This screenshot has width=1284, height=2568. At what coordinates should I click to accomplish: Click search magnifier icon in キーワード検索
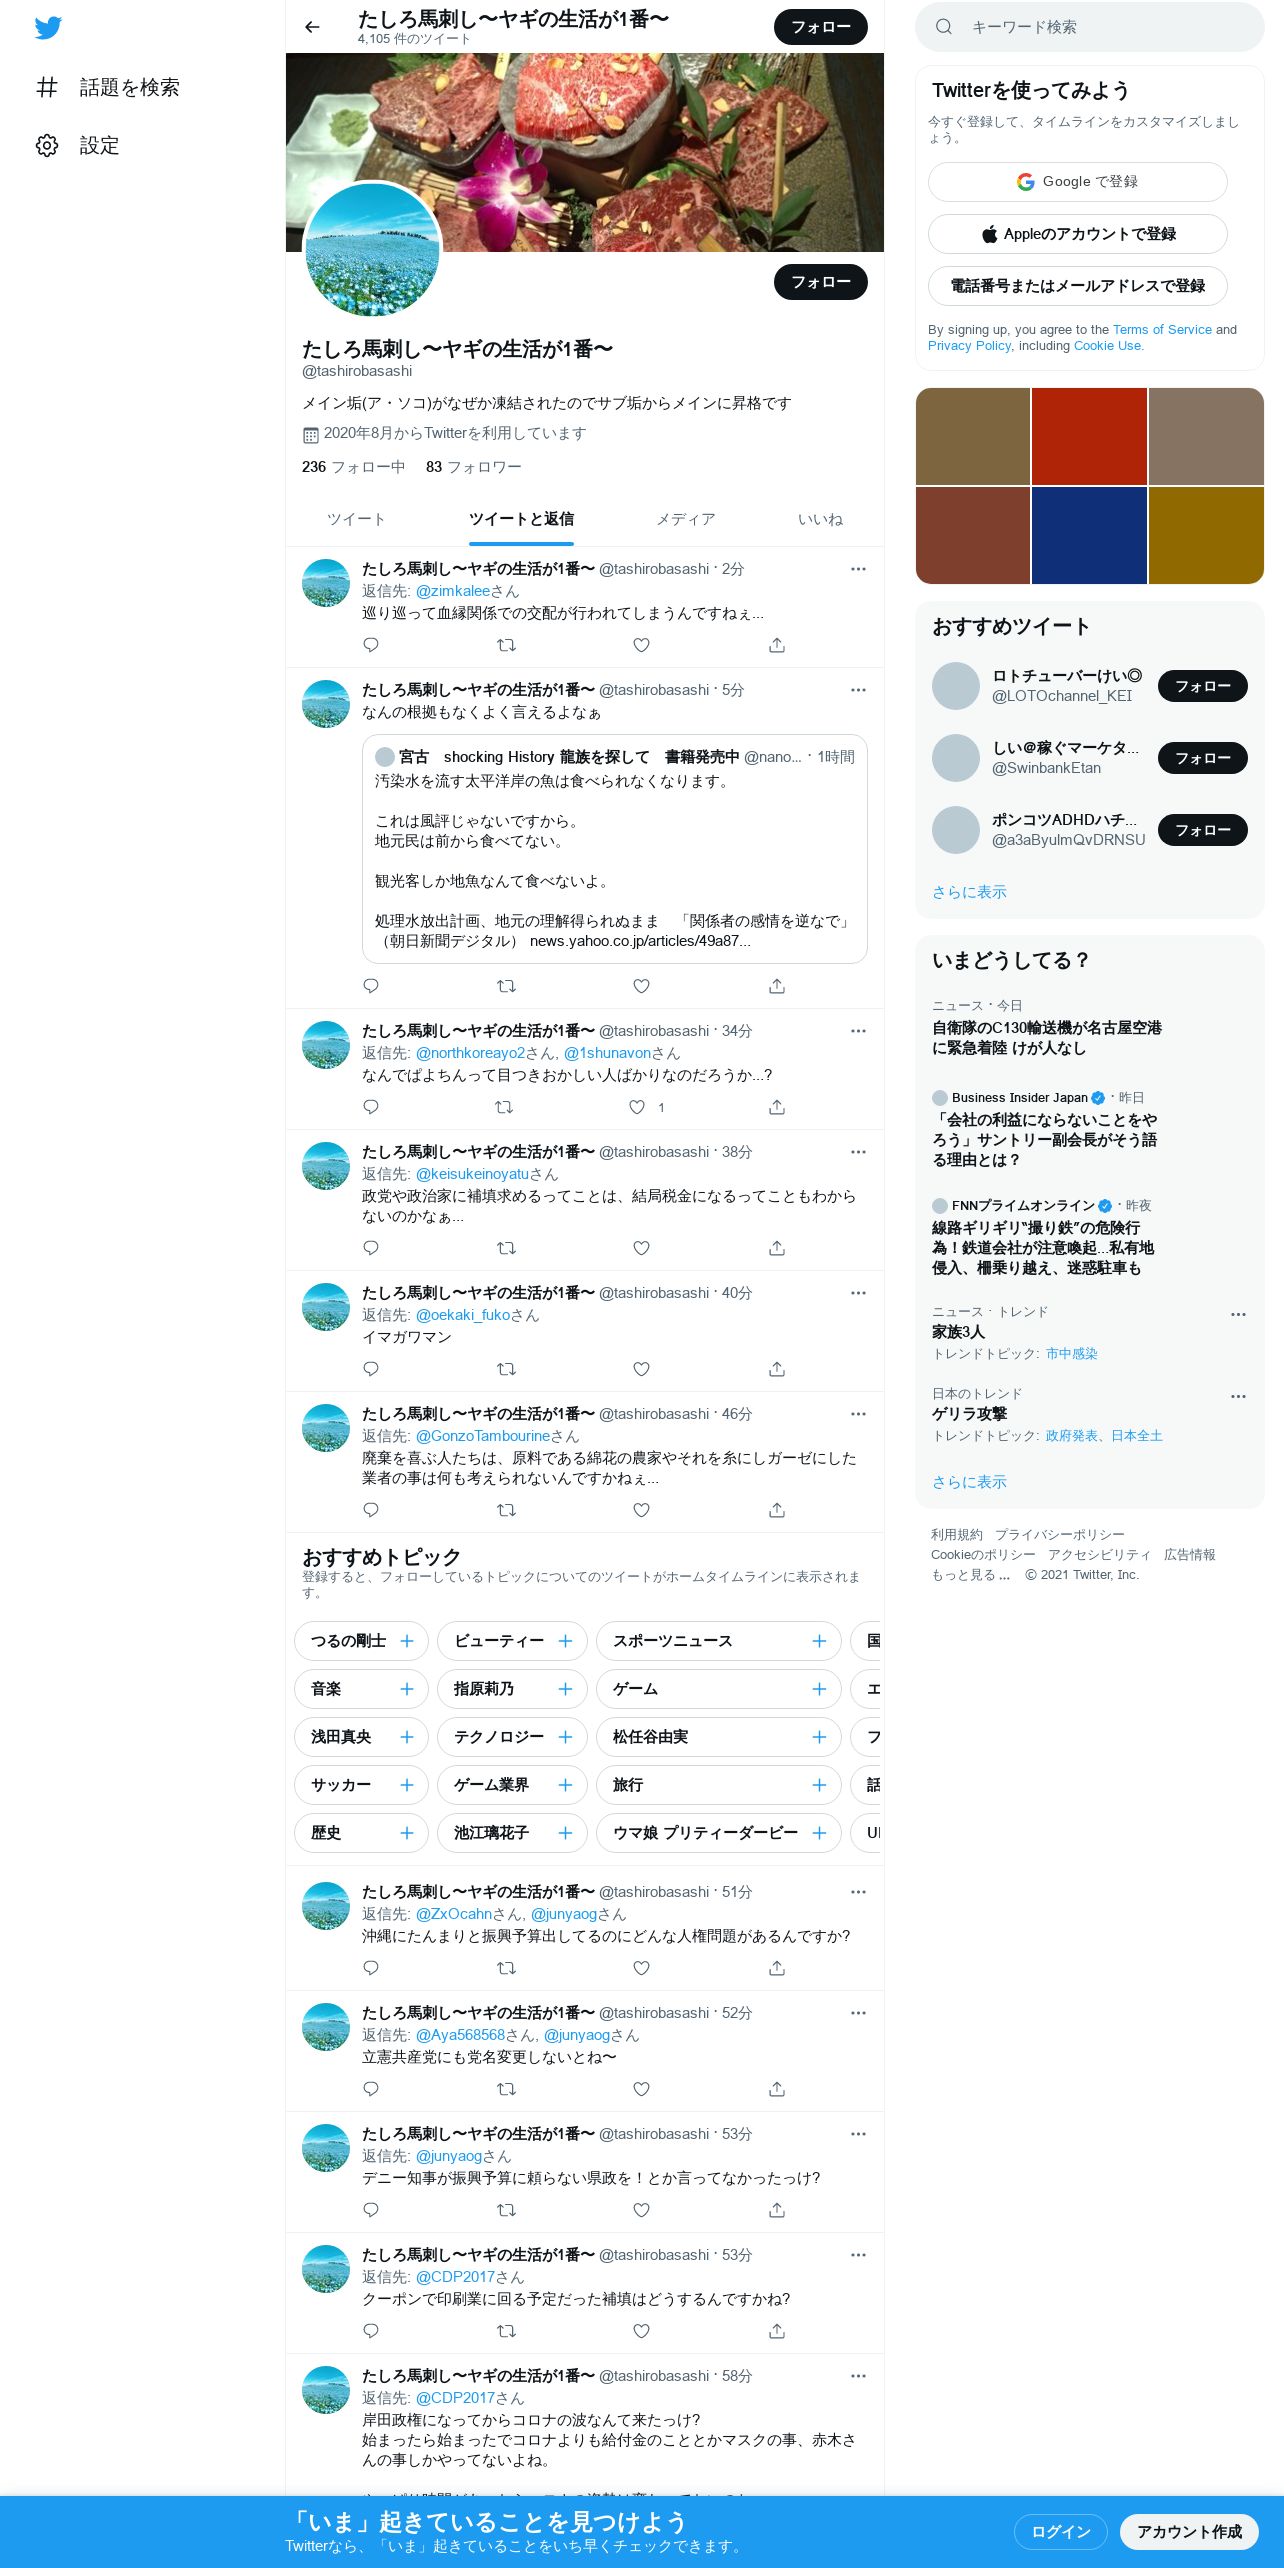(x=944, y=27)
